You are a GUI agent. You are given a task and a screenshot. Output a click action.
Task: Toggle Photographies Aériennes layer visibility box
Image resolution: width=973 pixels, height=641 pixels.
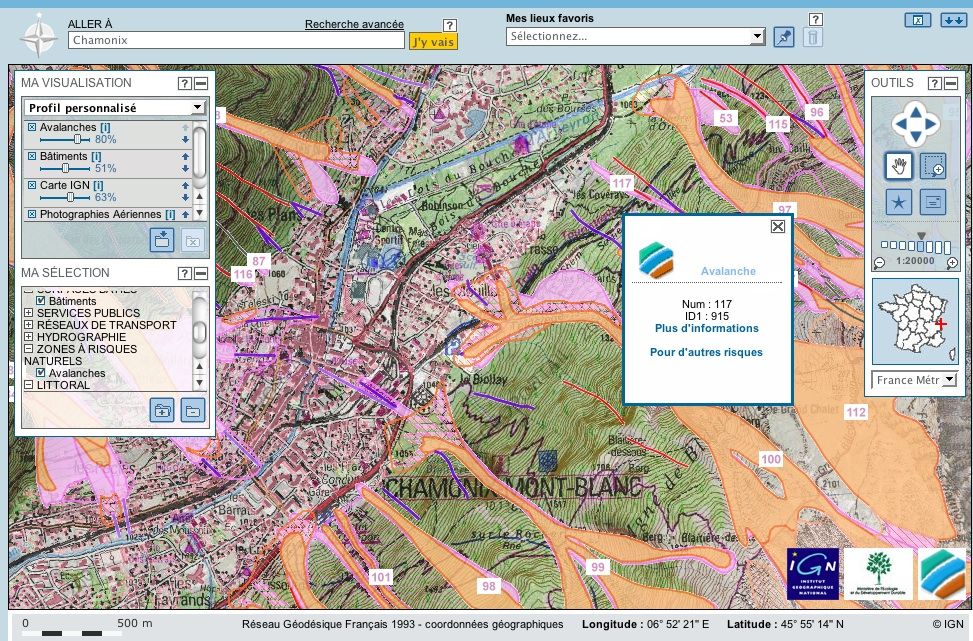tap(32, 214)
